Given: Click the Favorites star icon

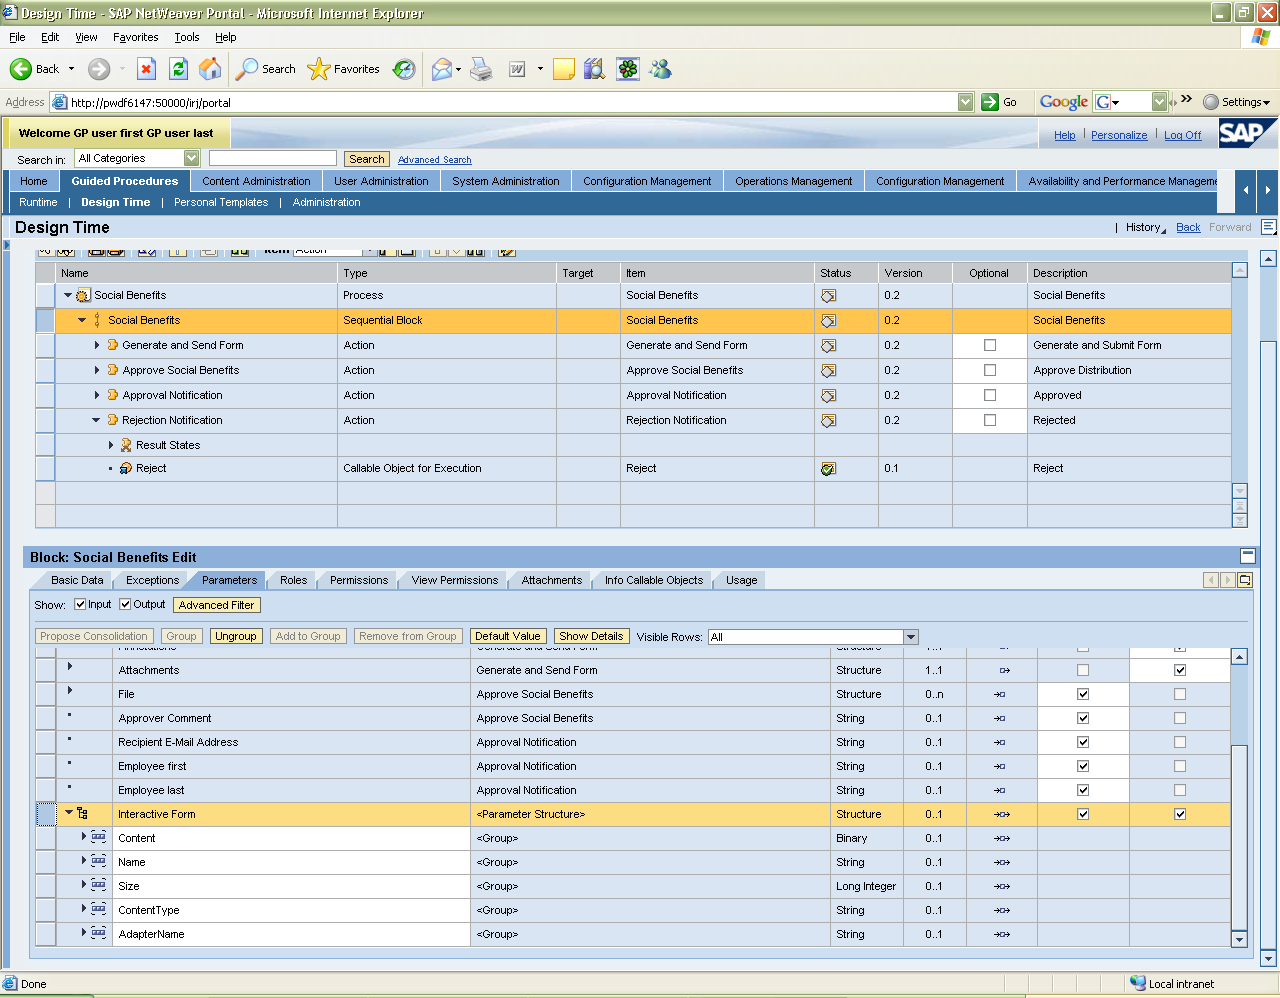Looking at the screenshot, I should click(x=319, y=69).
